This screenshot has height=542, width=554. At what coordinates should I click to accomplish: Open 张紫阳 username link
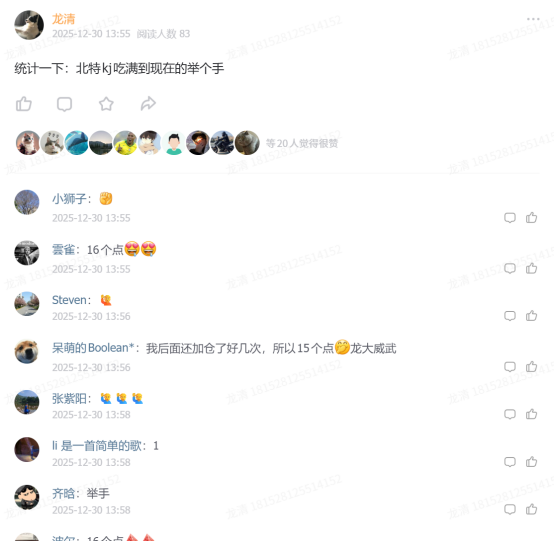click(x=69, y=399)
